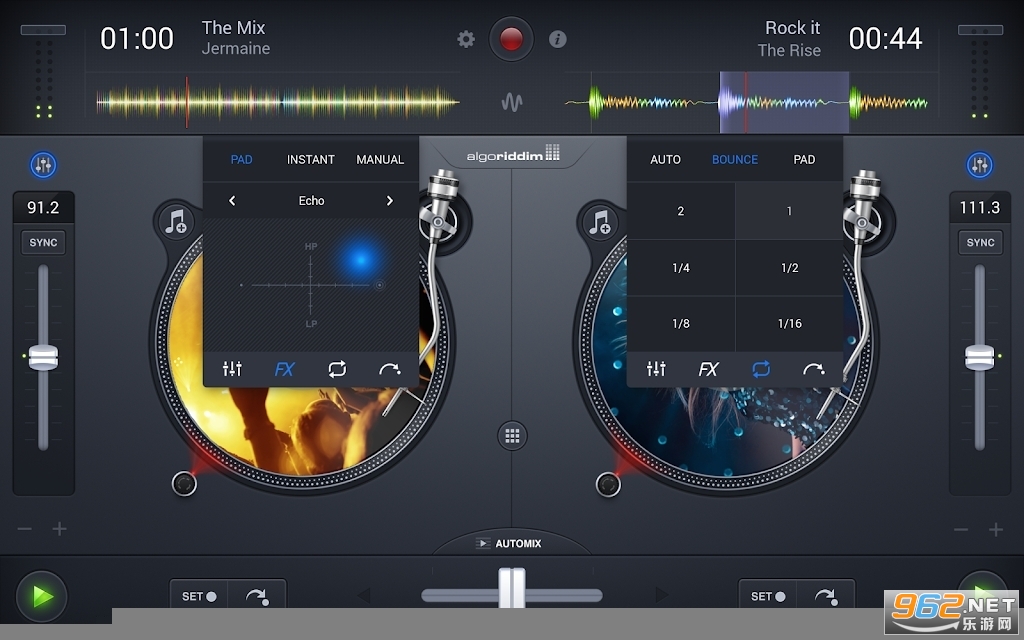Go to the next effect after Echo
The width and height of the screenshot is (1024, 640).
(390, 201)
